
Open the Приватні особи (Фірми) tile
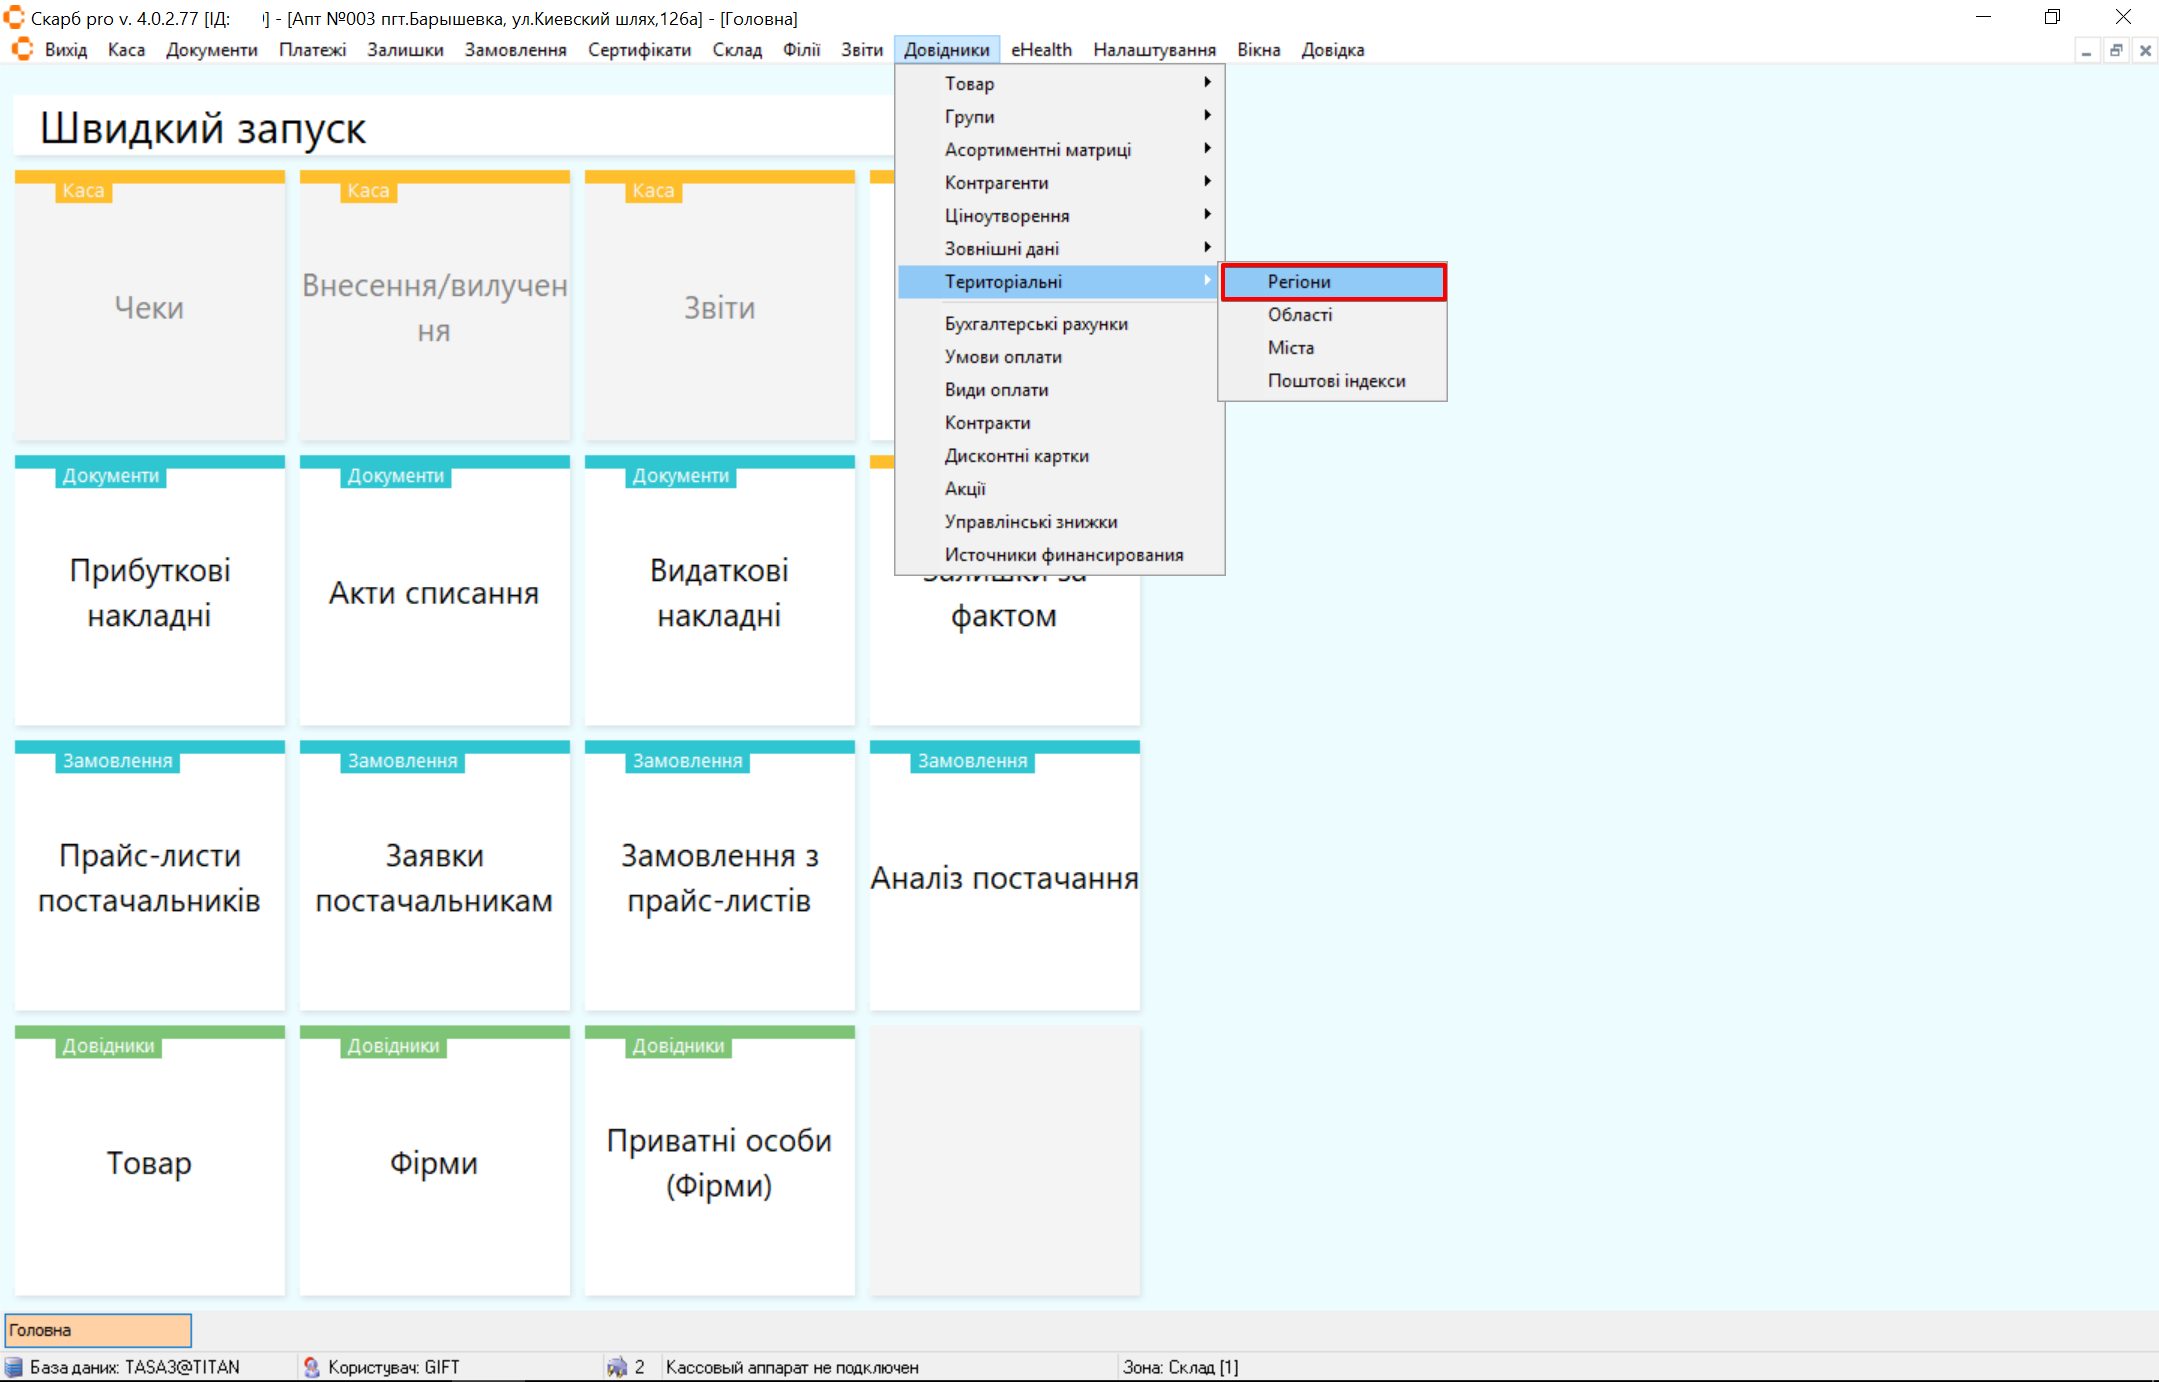(x=719, y=1162)
